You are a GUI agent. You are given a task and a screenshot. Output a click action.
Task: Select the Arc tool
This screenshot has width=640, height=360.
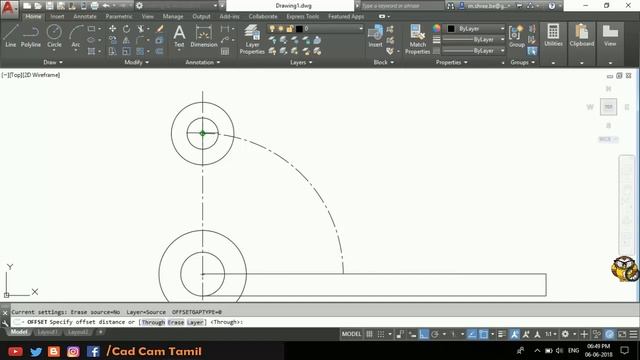coord(76,36)
